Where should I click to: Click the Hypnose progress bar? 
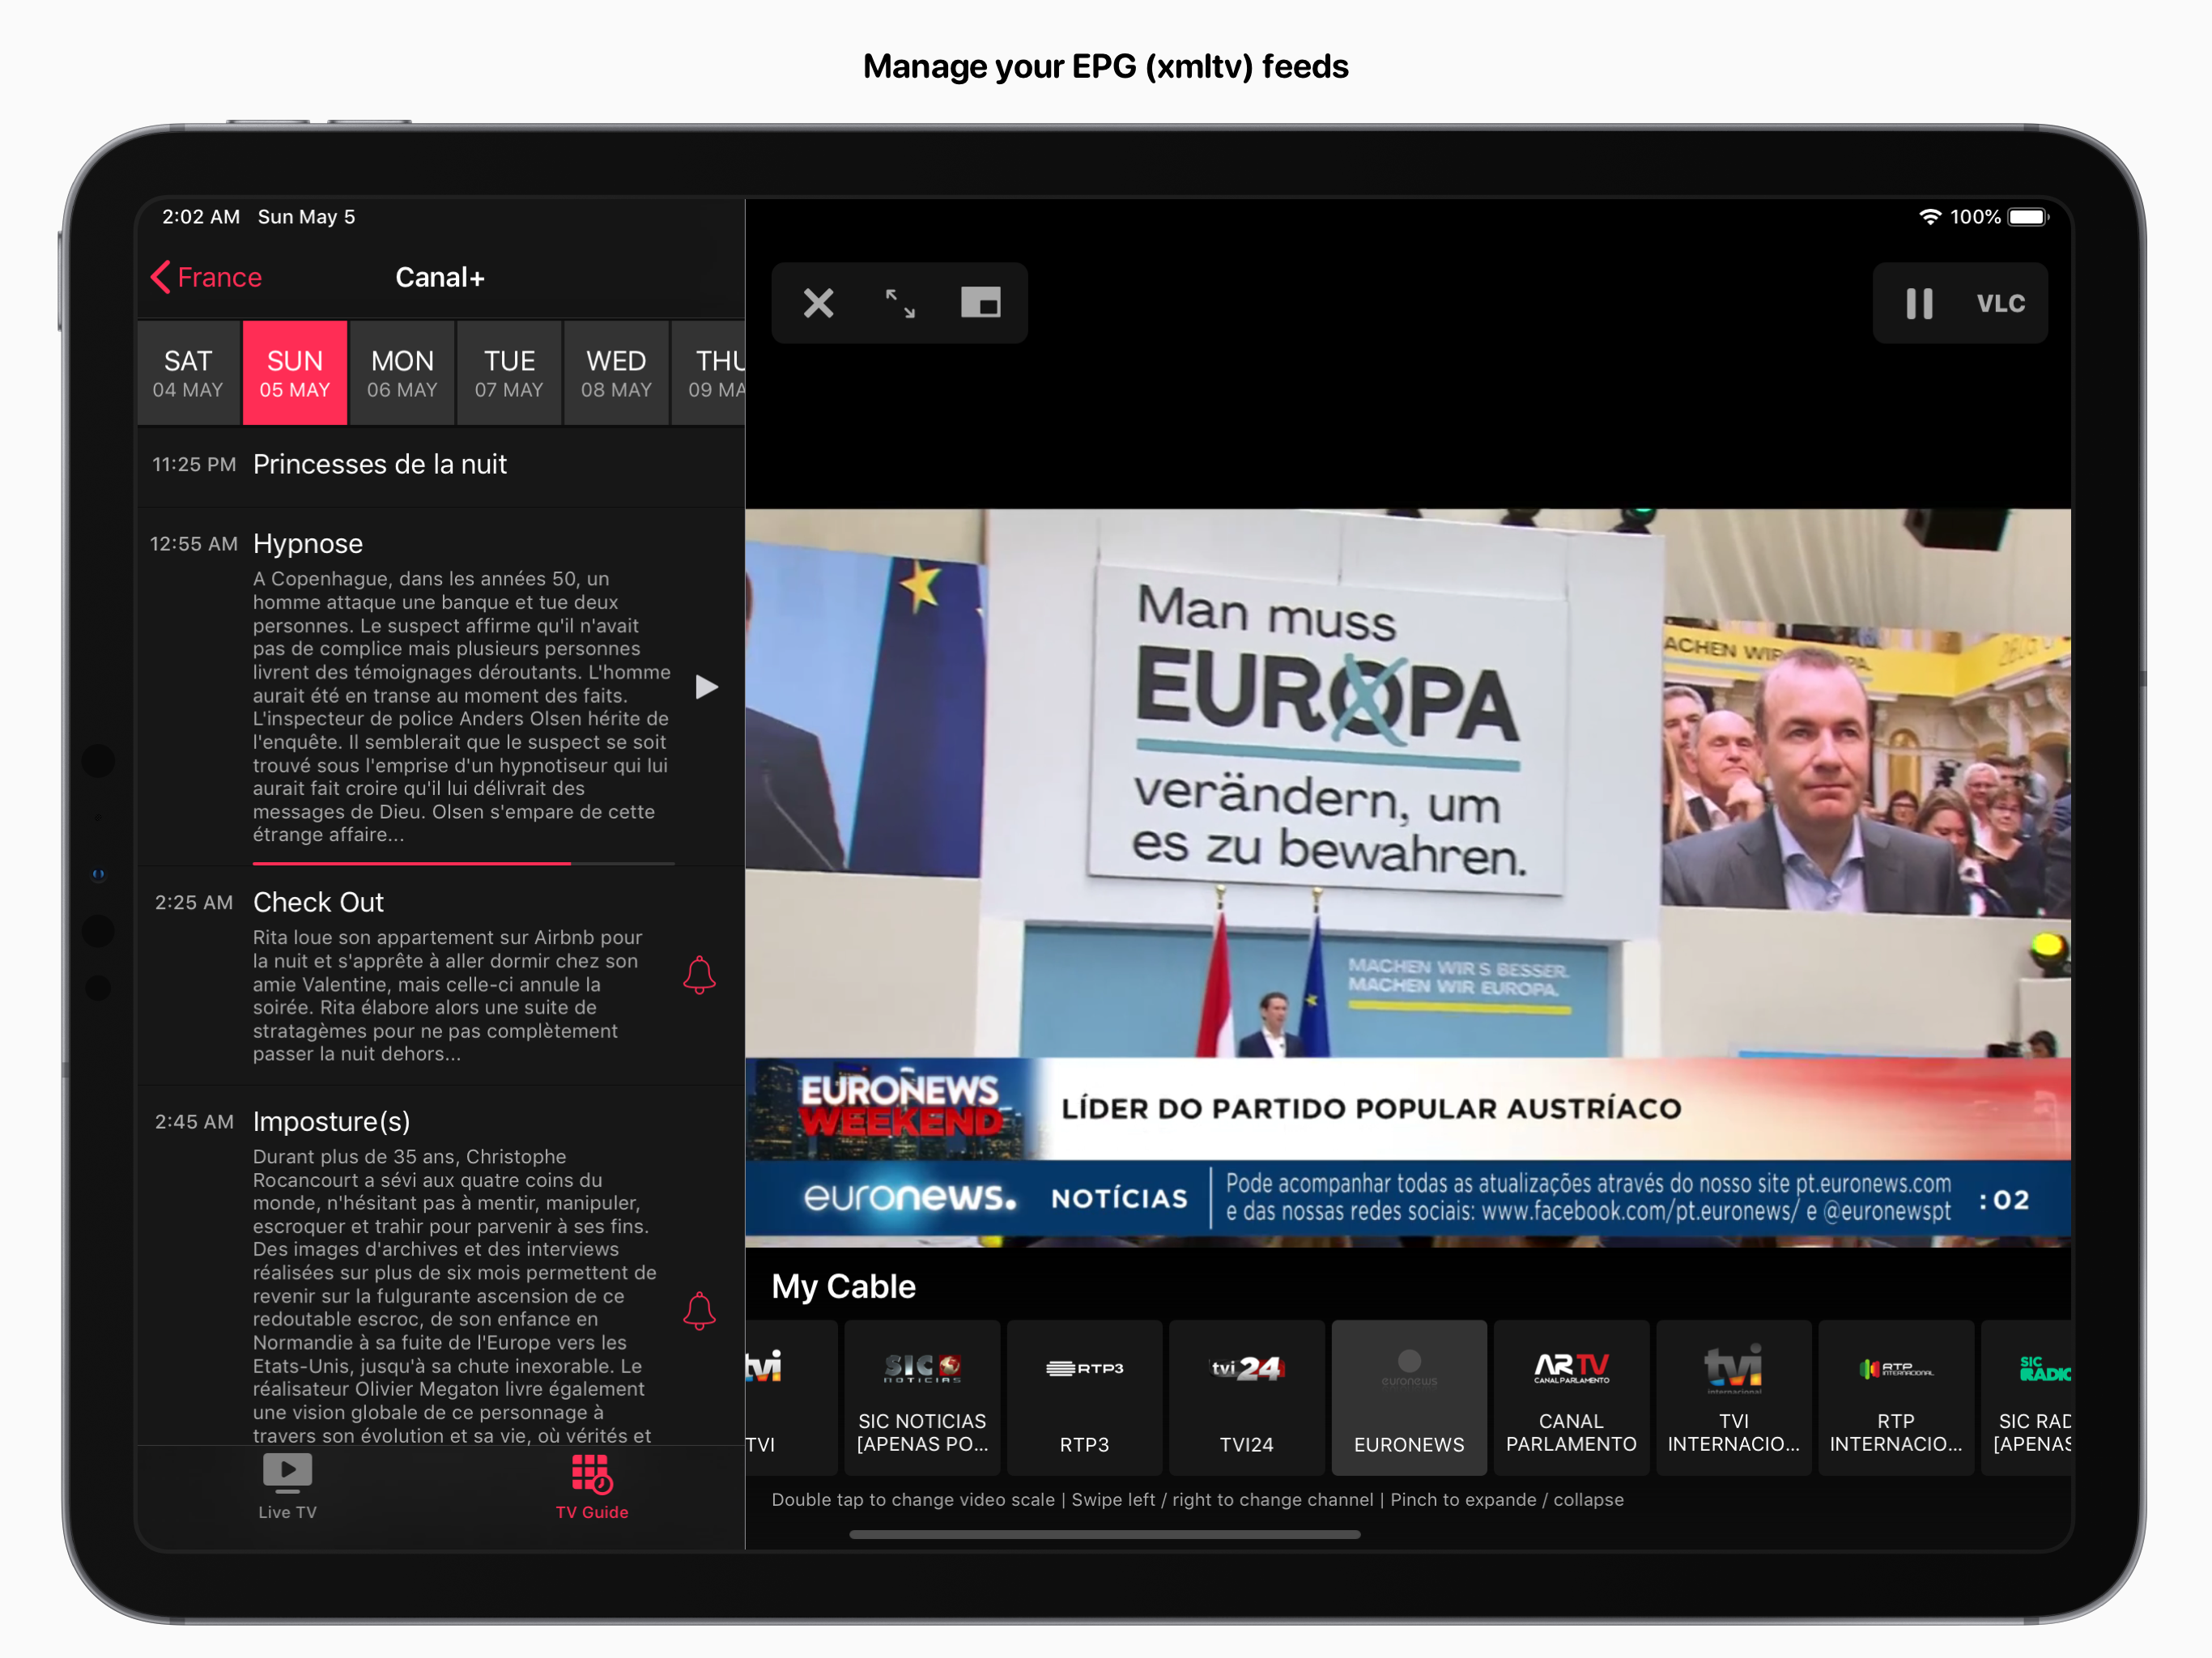pos(463,863)
